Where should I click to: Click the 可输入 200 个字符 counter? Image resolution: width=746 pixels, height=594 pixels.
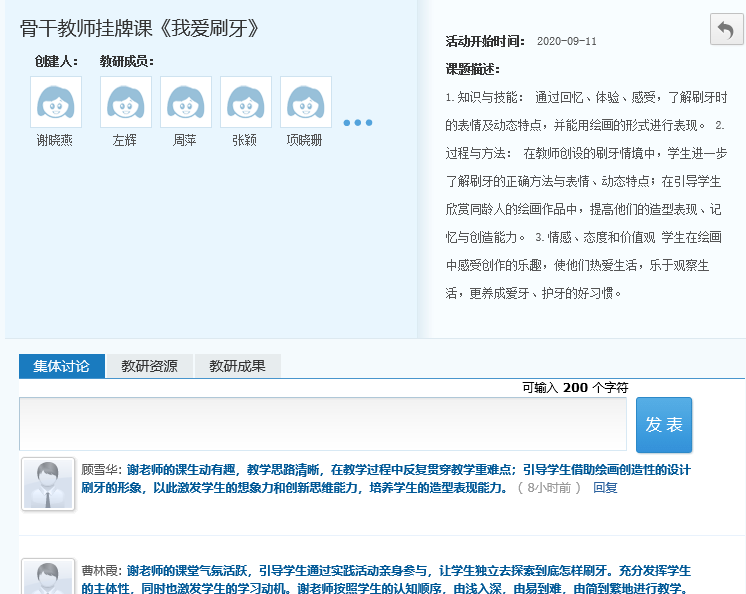point(575,388)
